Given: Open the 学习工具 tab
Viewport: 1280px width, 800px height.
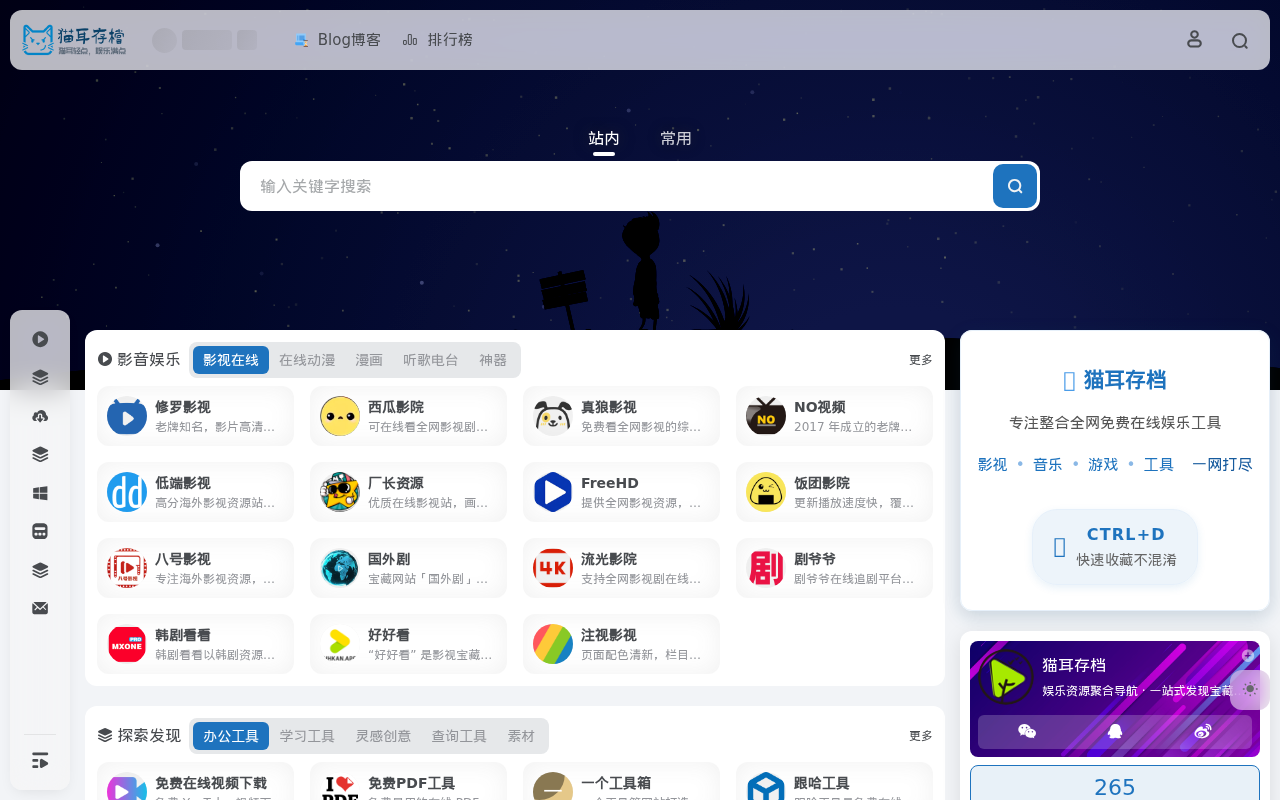Looking at the screenshot, I should pyautogui.click(x=307, y=736).
